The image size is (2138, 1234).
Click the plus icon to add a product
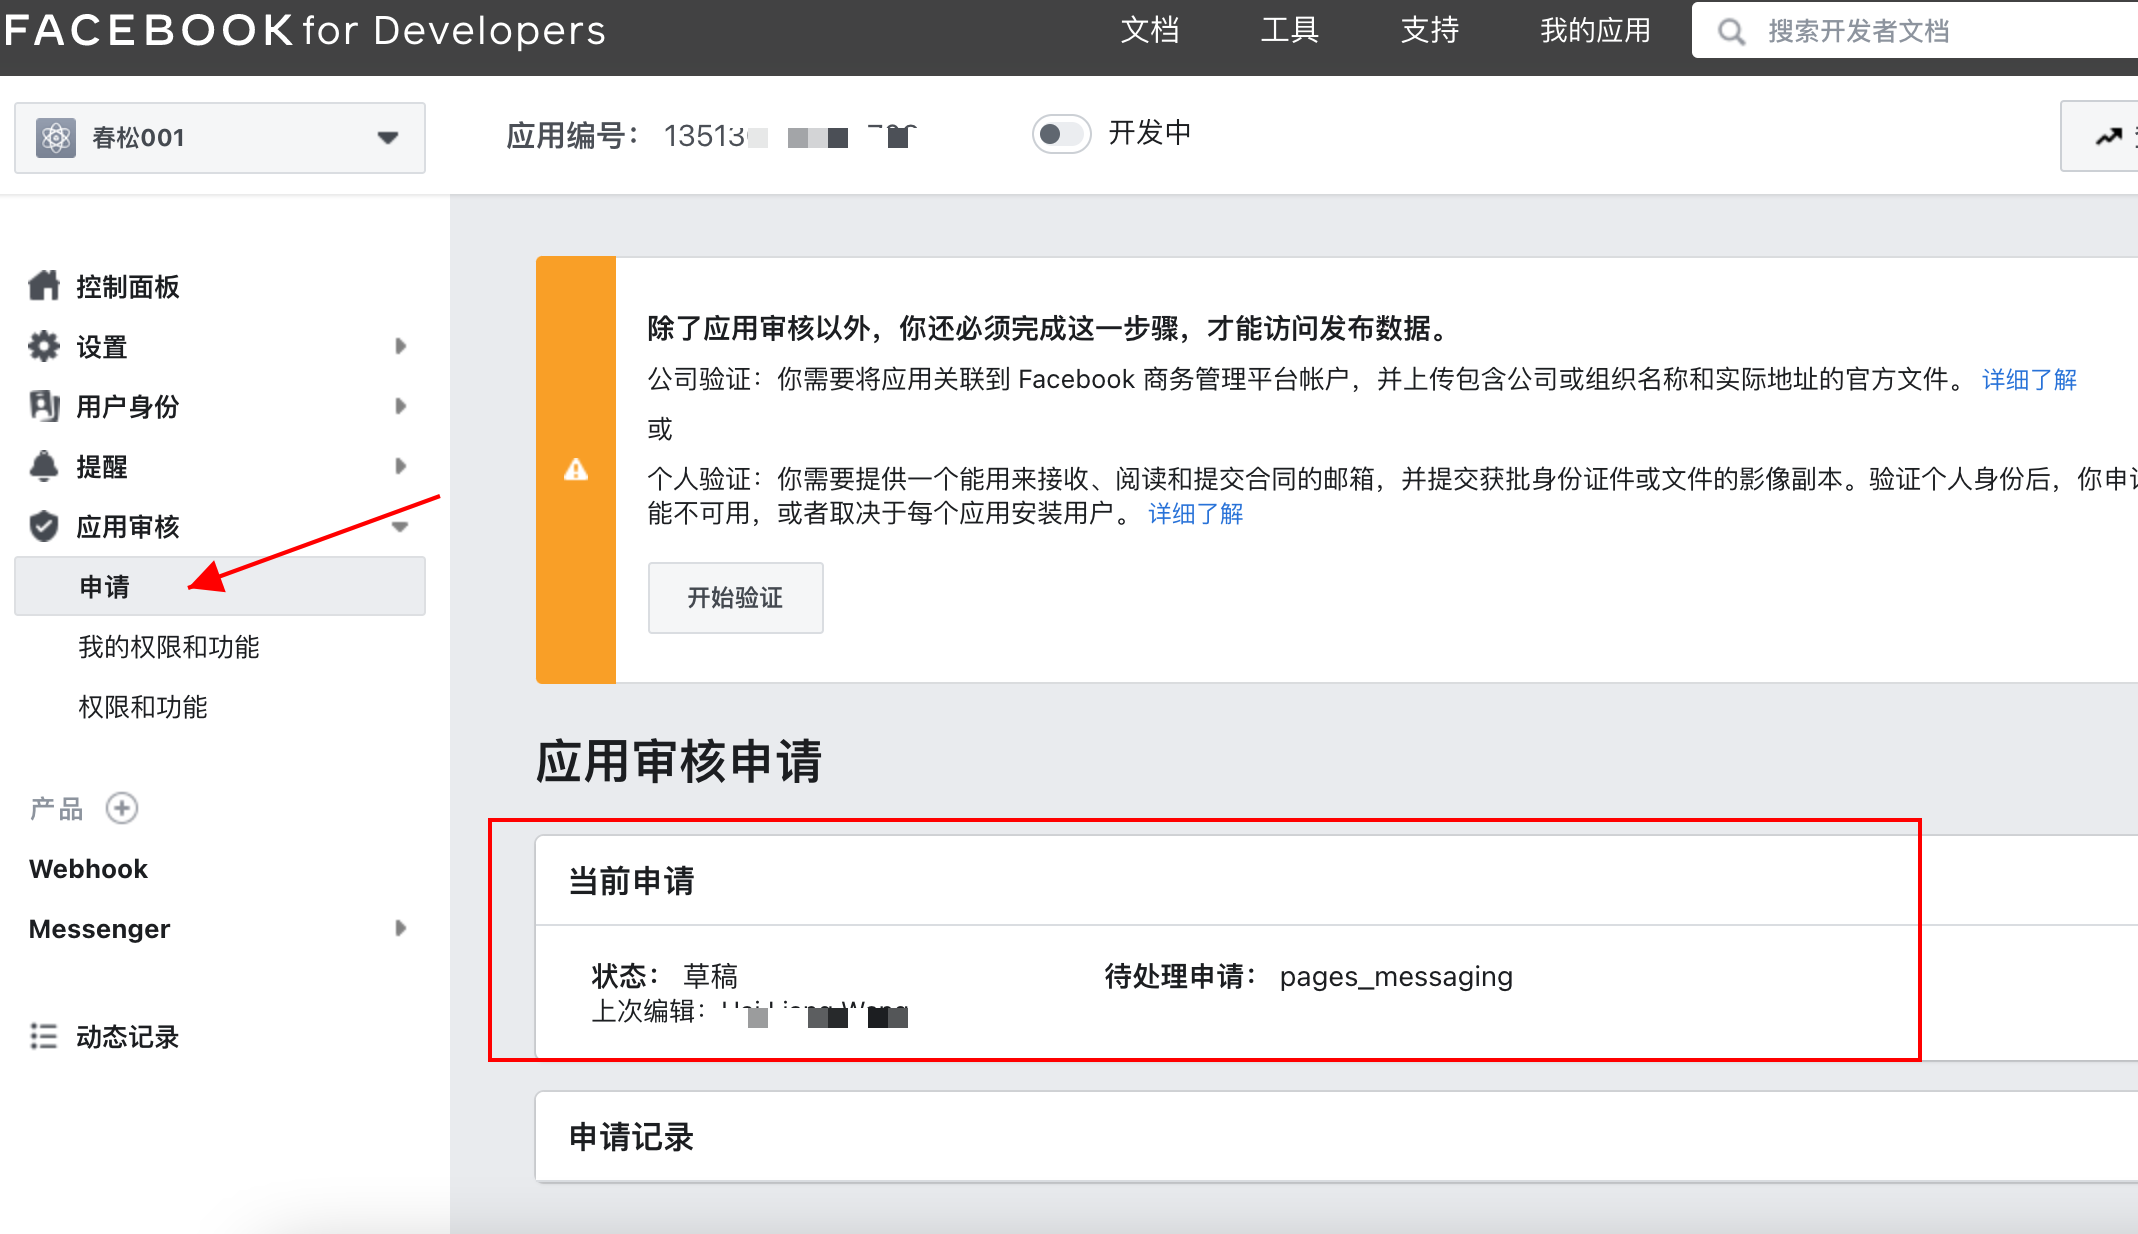coord(122,808)
